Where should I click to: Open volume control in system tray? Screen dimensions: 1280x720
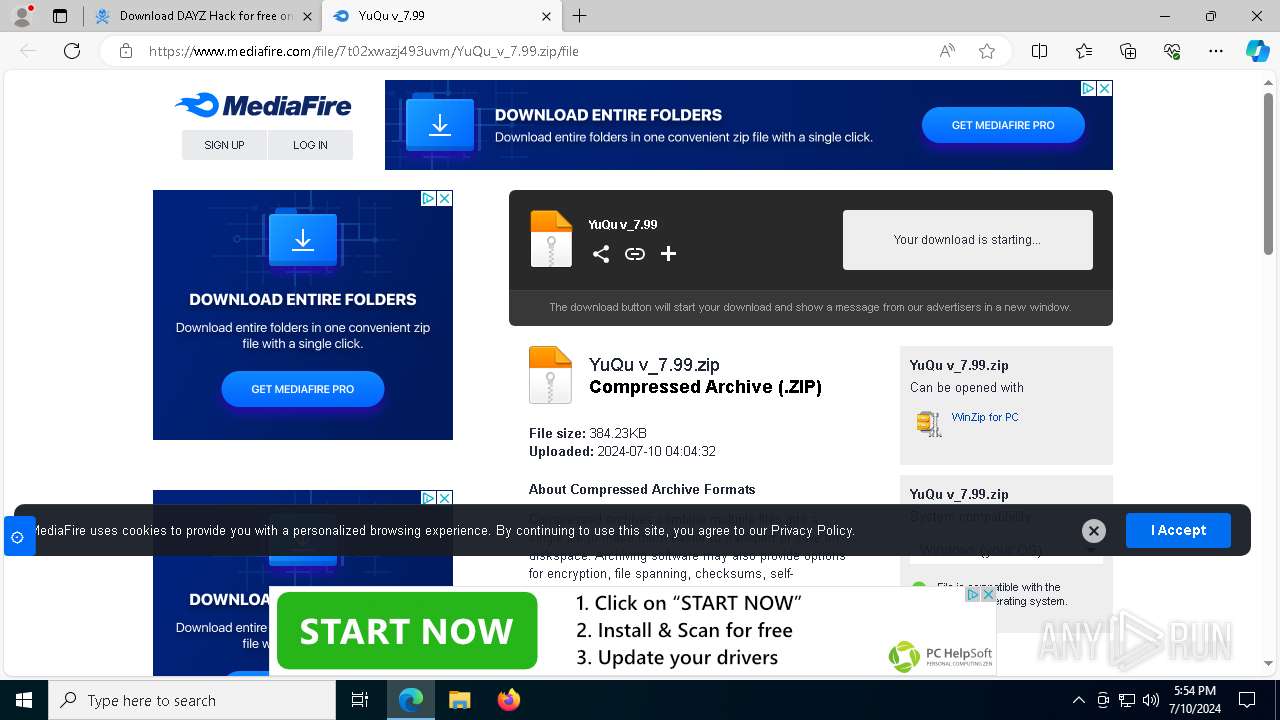click(1150, 700)
